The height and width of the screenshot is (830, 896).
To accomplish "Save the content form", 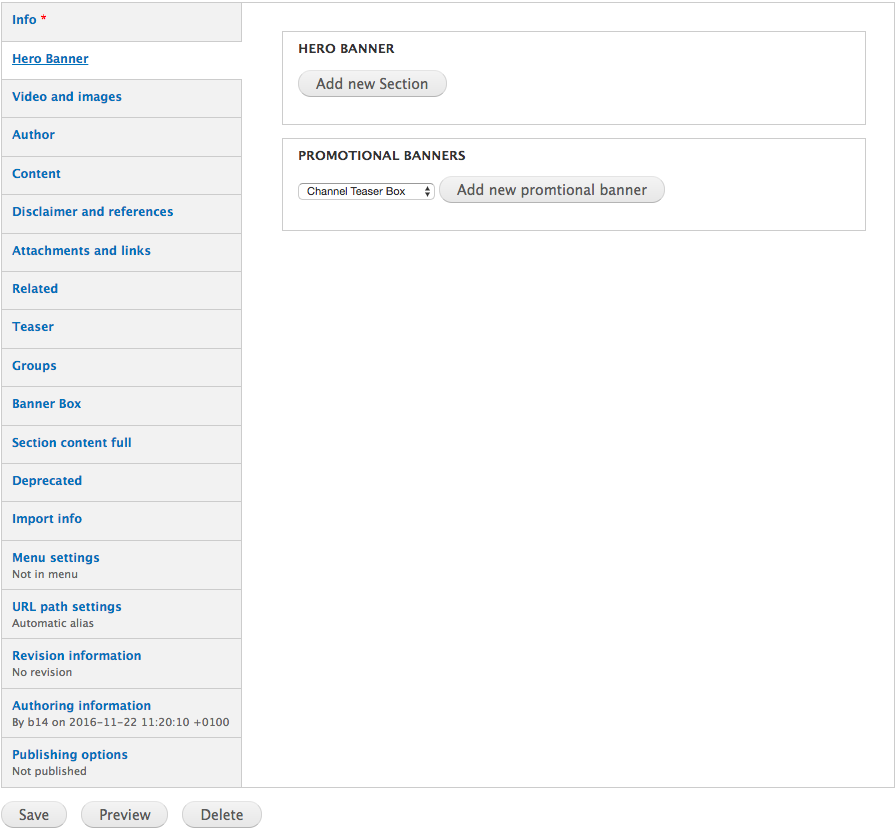I will (34, 815).
